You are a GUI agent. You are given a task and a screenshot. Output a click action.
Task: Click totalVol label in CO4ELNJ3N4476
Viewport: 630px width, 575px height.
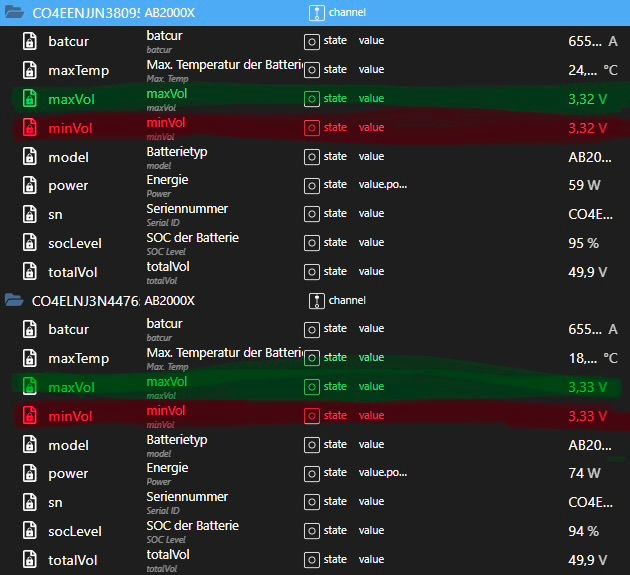coord(73,560)
